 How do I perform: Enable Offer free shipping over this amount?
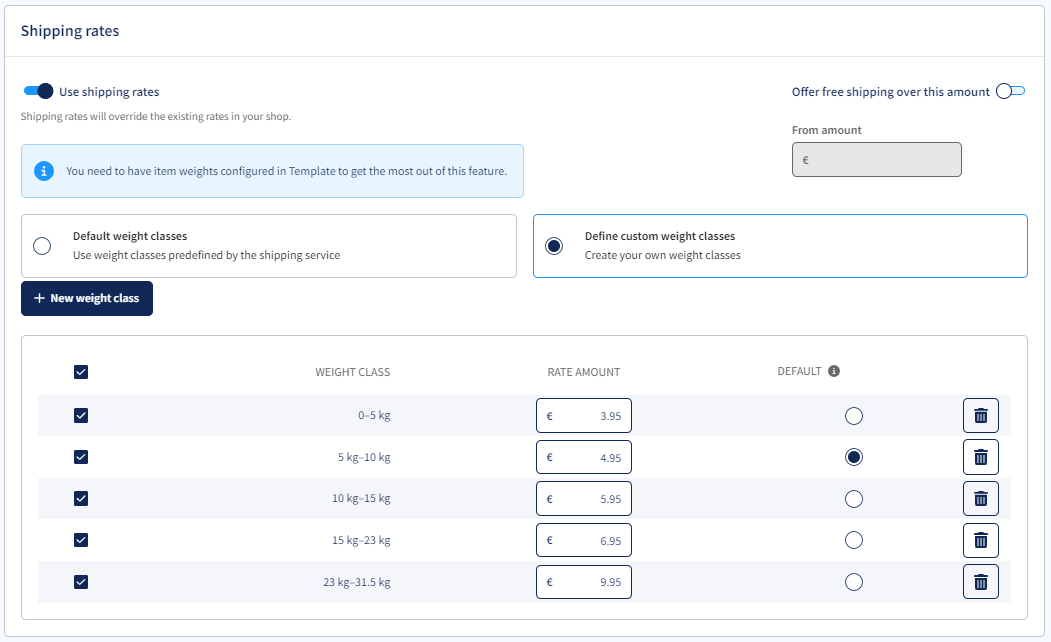(1010, 91)
